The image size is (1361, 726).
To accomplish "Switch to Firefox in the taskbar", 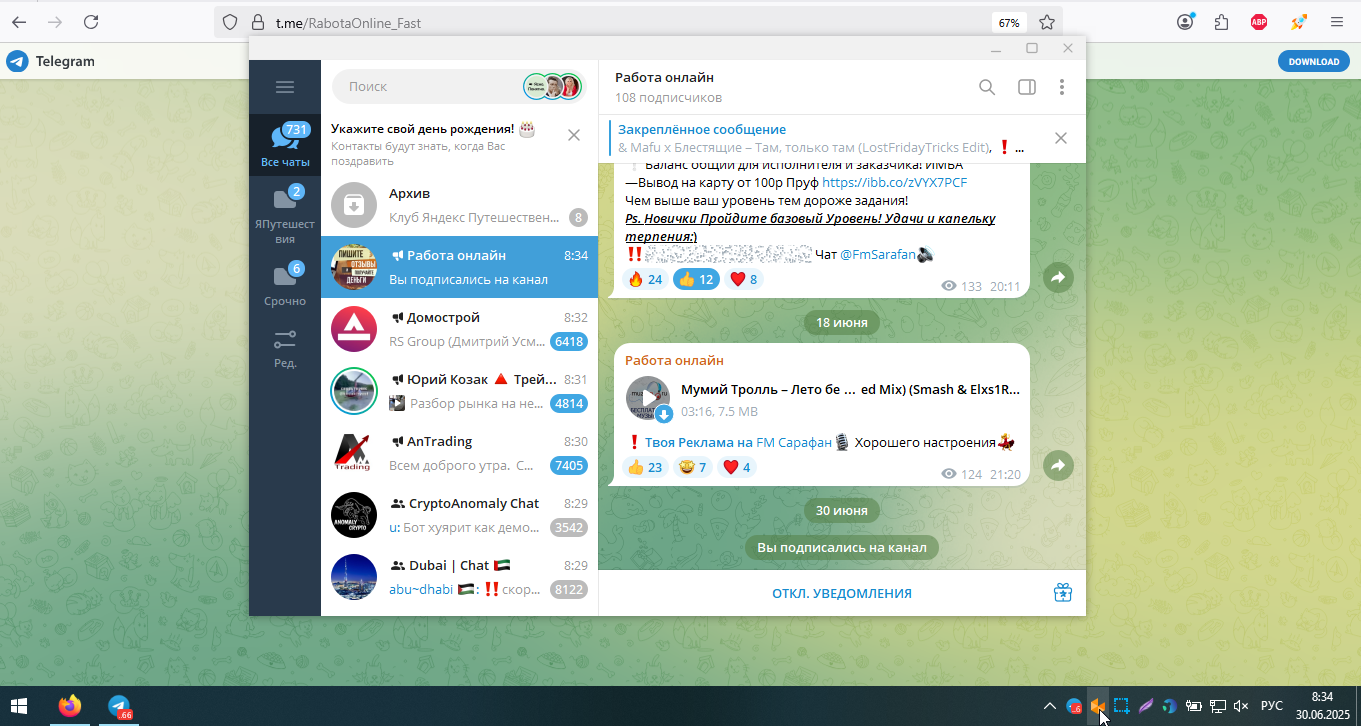I will coord(69,706).
